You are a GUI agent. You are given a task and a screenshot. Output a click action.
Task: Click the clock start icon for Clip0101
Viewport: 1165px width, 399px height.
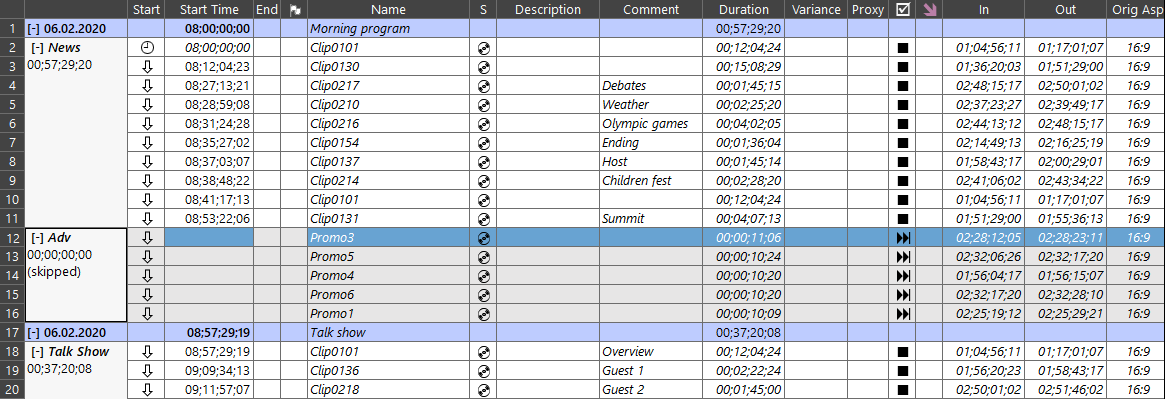coord(147,48)
